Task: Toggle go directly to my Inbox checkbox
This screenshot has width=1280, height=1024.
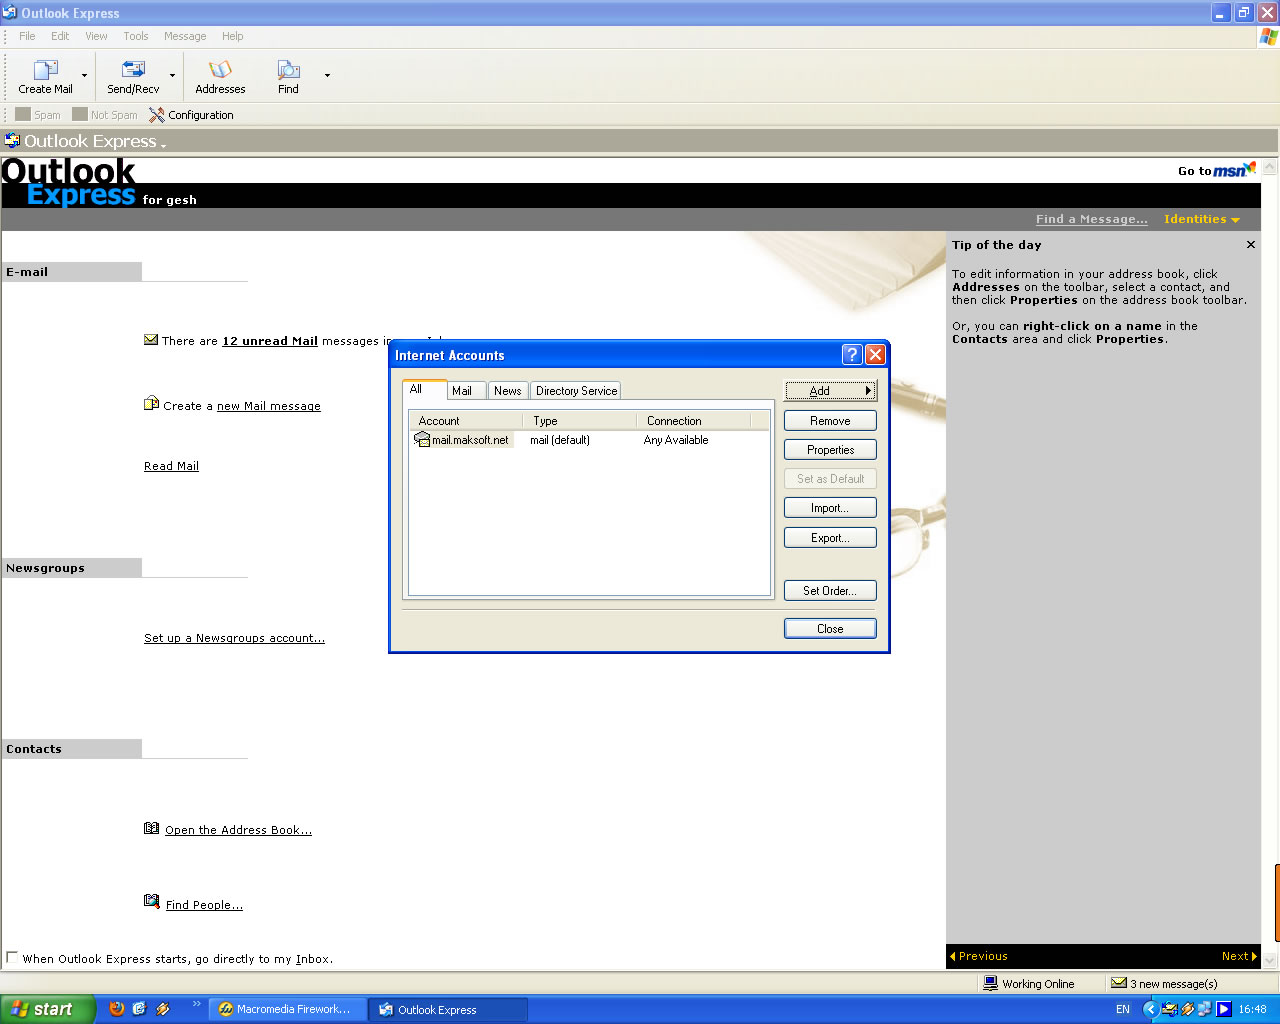Action: pos(12,957)
